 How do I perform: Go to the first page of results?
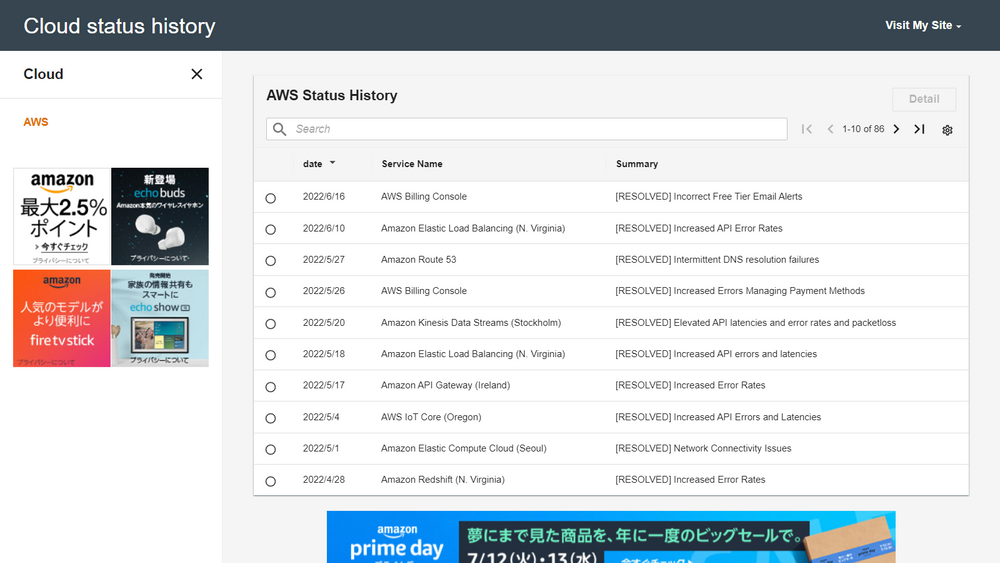[x=807, y=129]
